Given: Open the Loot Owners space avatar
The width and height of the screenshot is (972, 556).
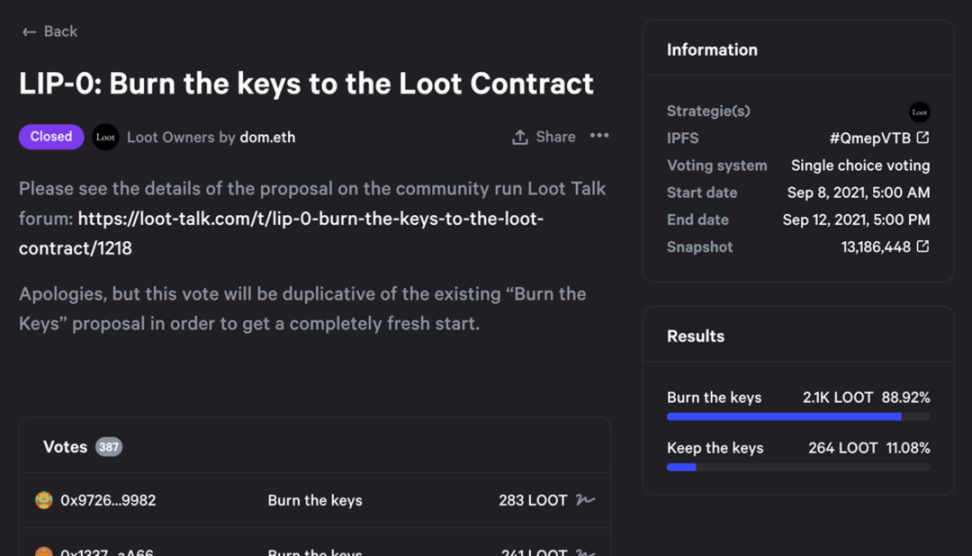Looking at the screenshot, I should point(105,137).
